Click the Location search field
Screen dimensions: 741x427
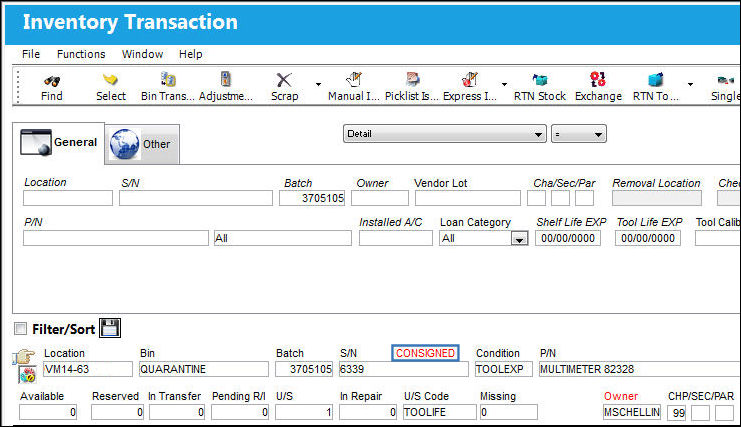[68, 198]
